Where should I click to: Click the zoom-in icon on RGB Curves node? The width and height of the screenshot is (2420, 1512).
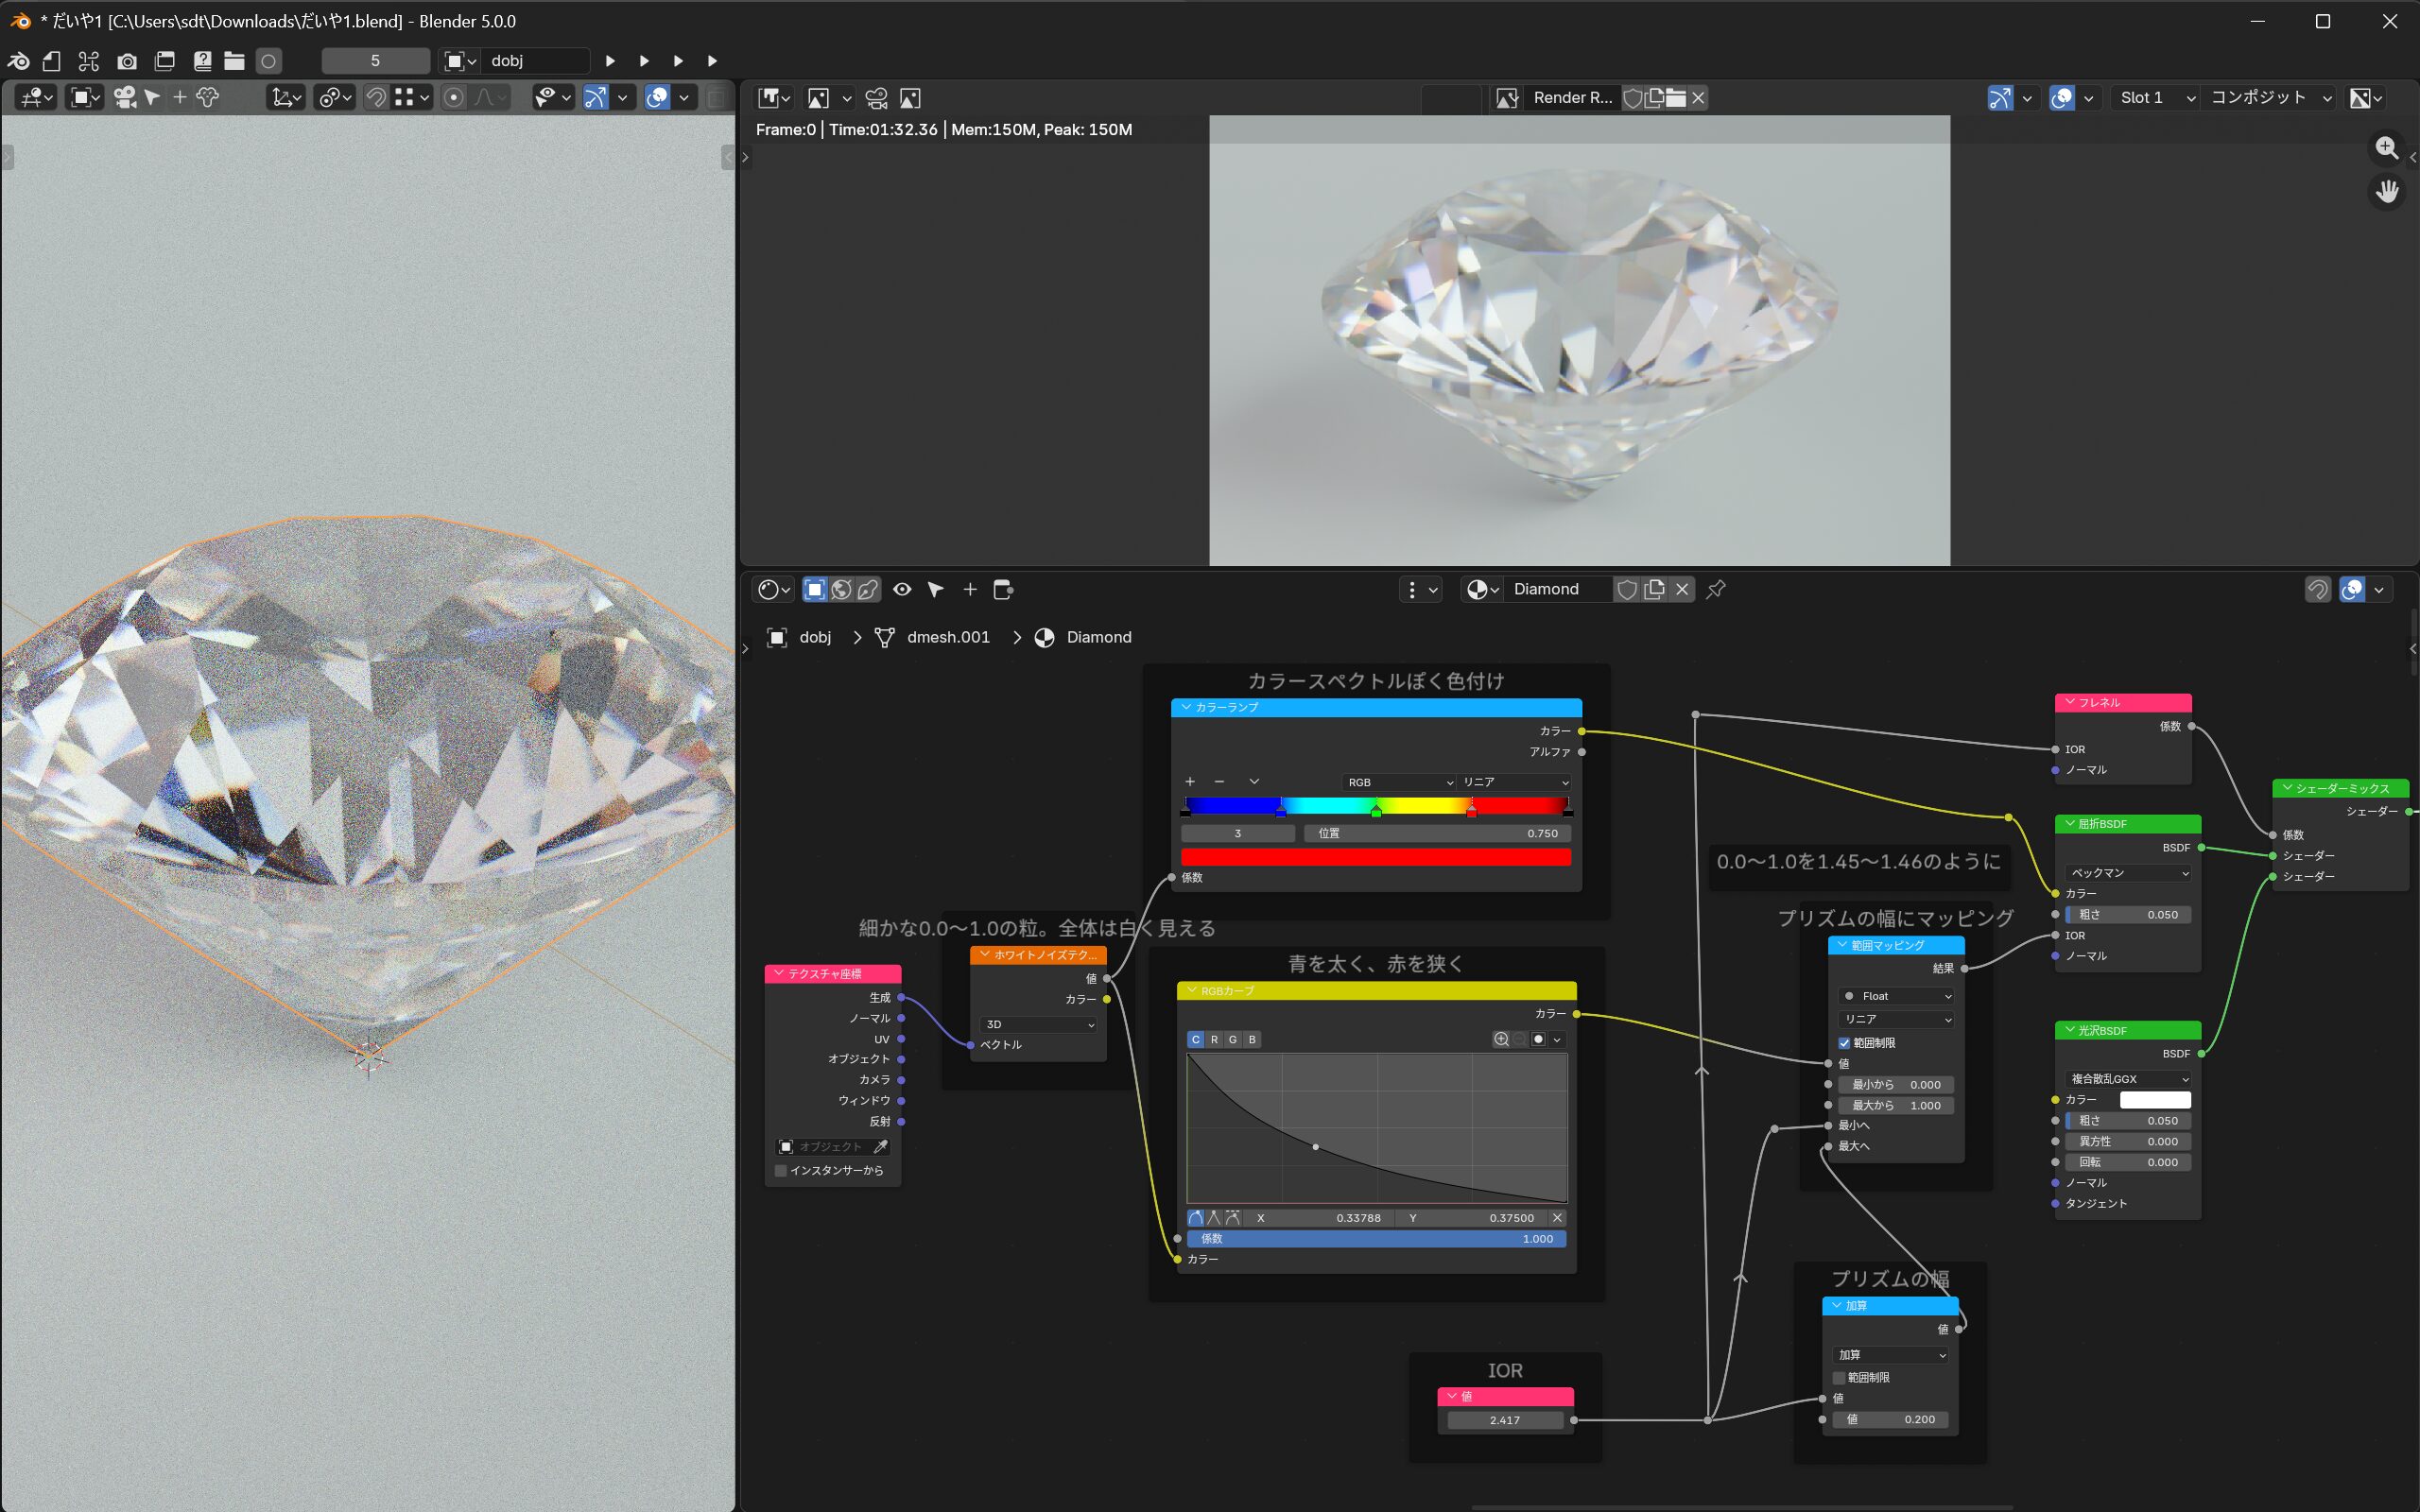click(1501, 1040)
